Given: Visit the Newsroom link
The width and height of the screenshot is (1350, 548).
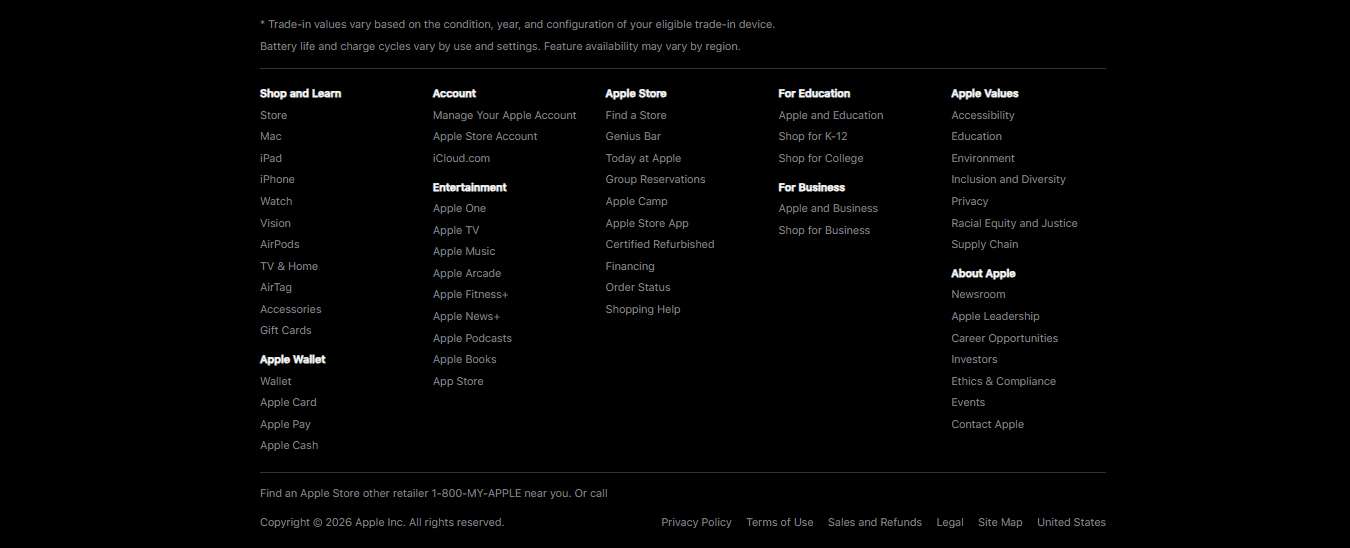Looking at the screenshot, I should pos(978,294).
